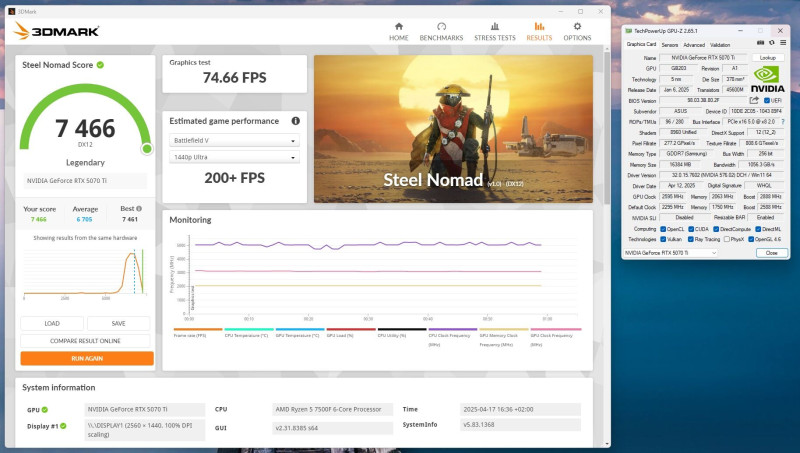Viewport: 800px width, 453px height.
Task: Toggle GPU Load legend swatch
Action: click(351, 330)
